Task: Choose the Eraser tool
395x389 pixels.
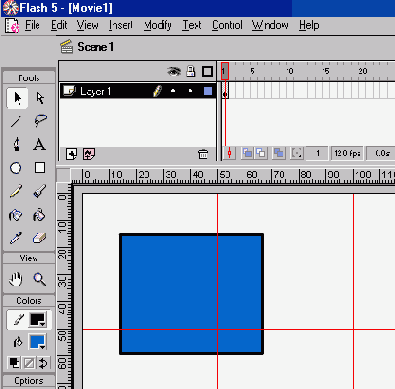Action: point(39,238)
